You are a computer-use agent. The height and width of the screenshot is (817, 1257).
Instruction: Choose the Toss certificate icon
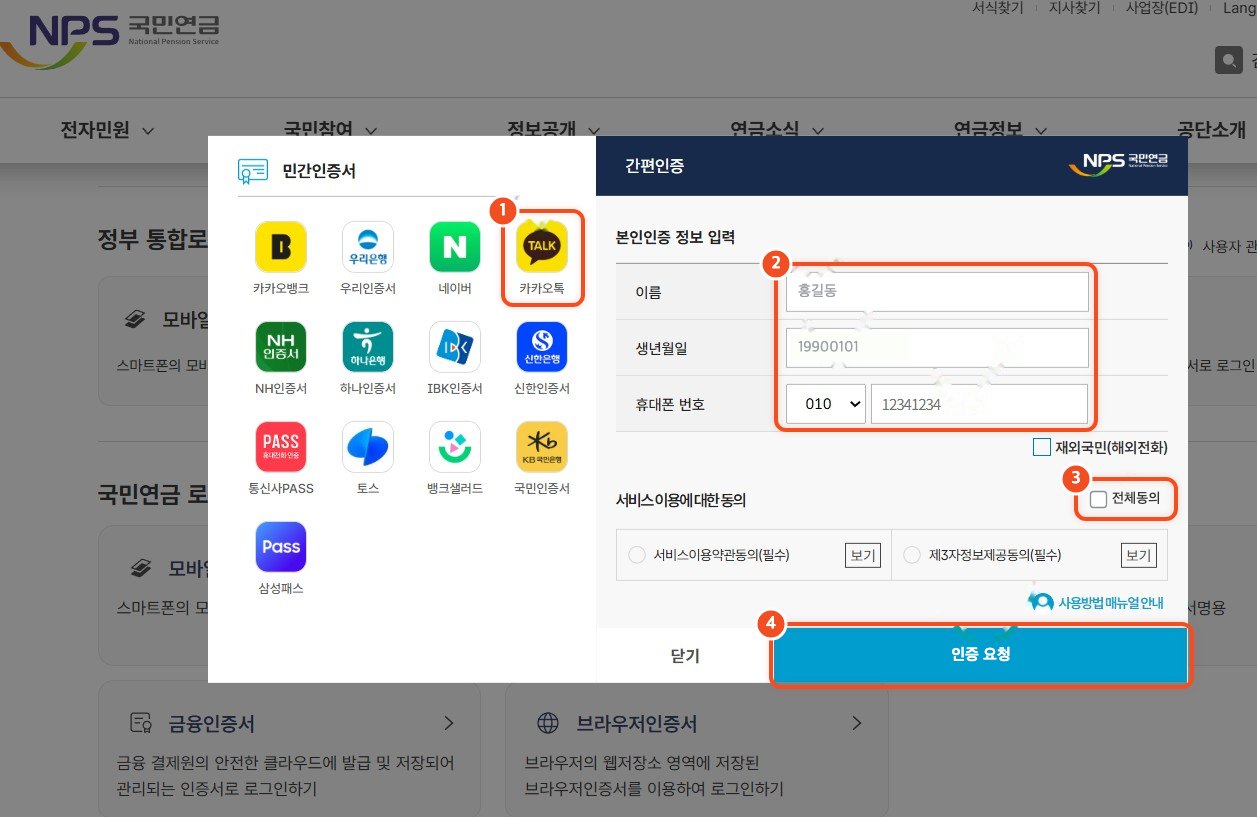point(368,447)
